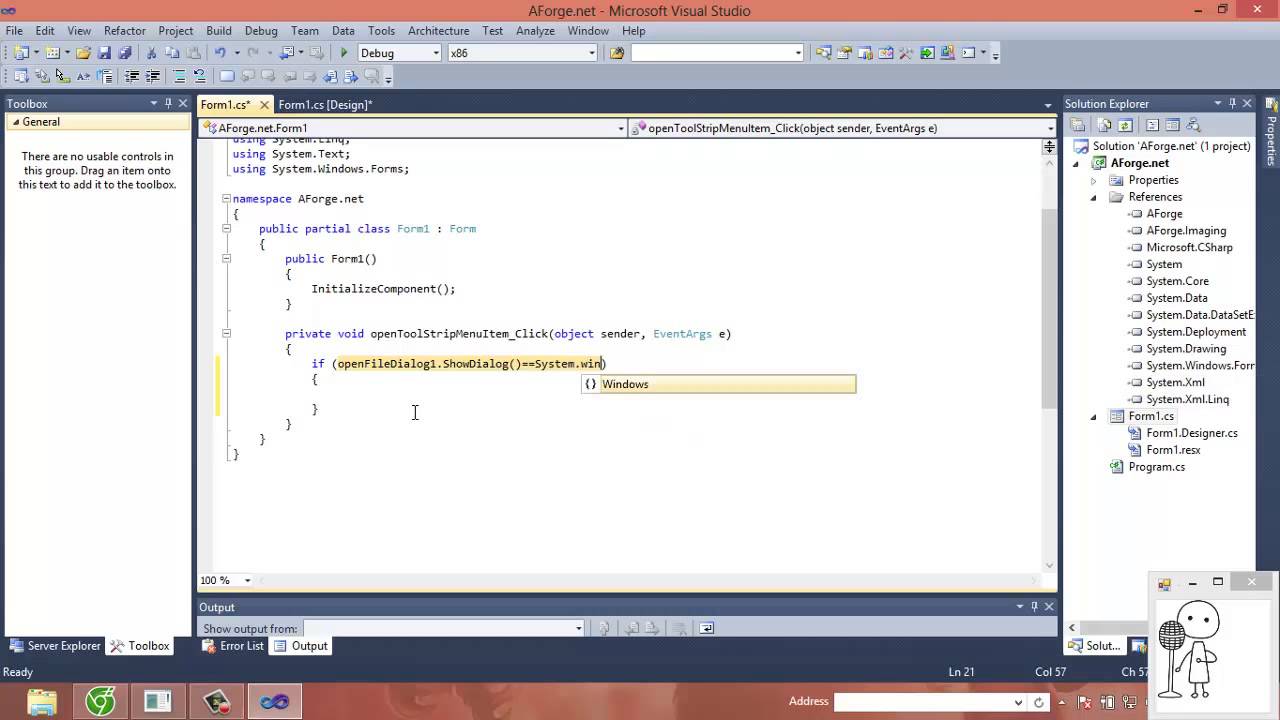Collapse the References node in Solution Explorer
Viewport: 1280px width, 720px height.
[1093, 197]
